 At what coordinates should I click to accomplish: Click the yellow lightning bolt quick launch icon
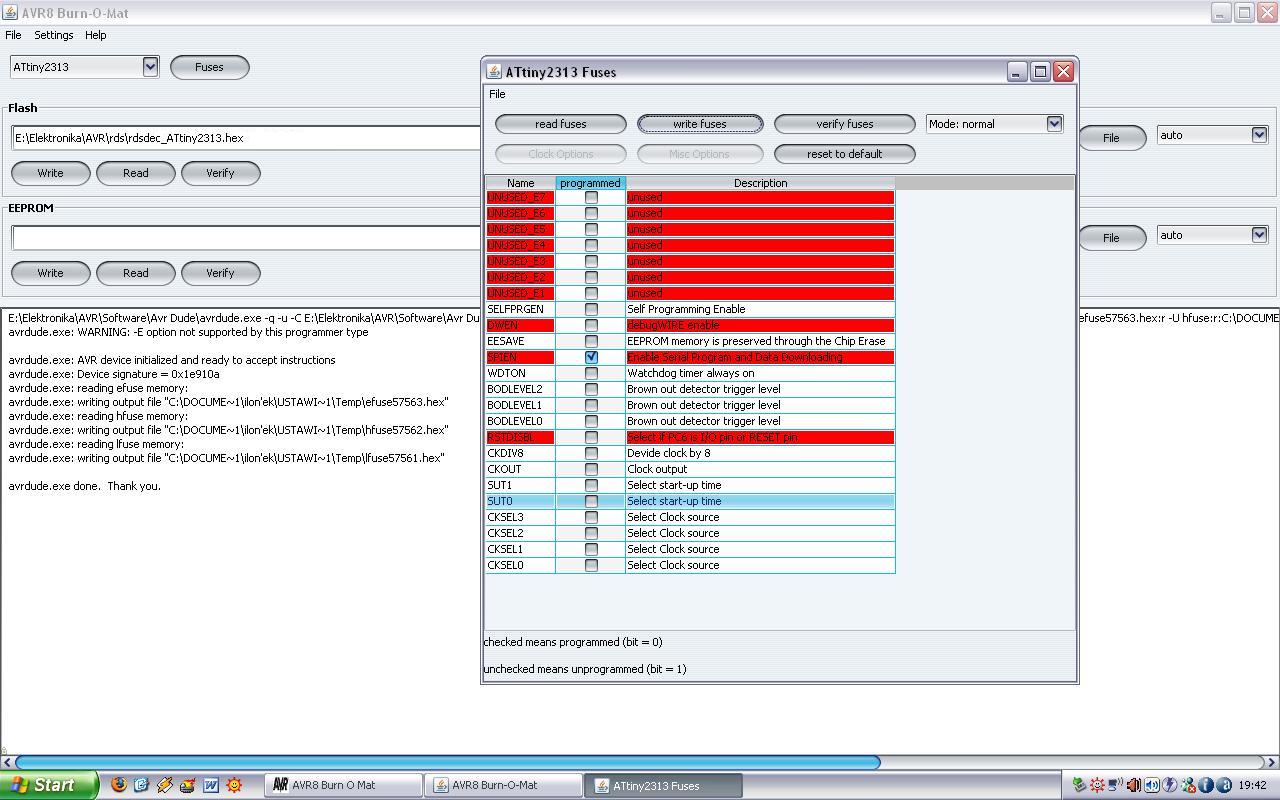click(x=164, y=785)
